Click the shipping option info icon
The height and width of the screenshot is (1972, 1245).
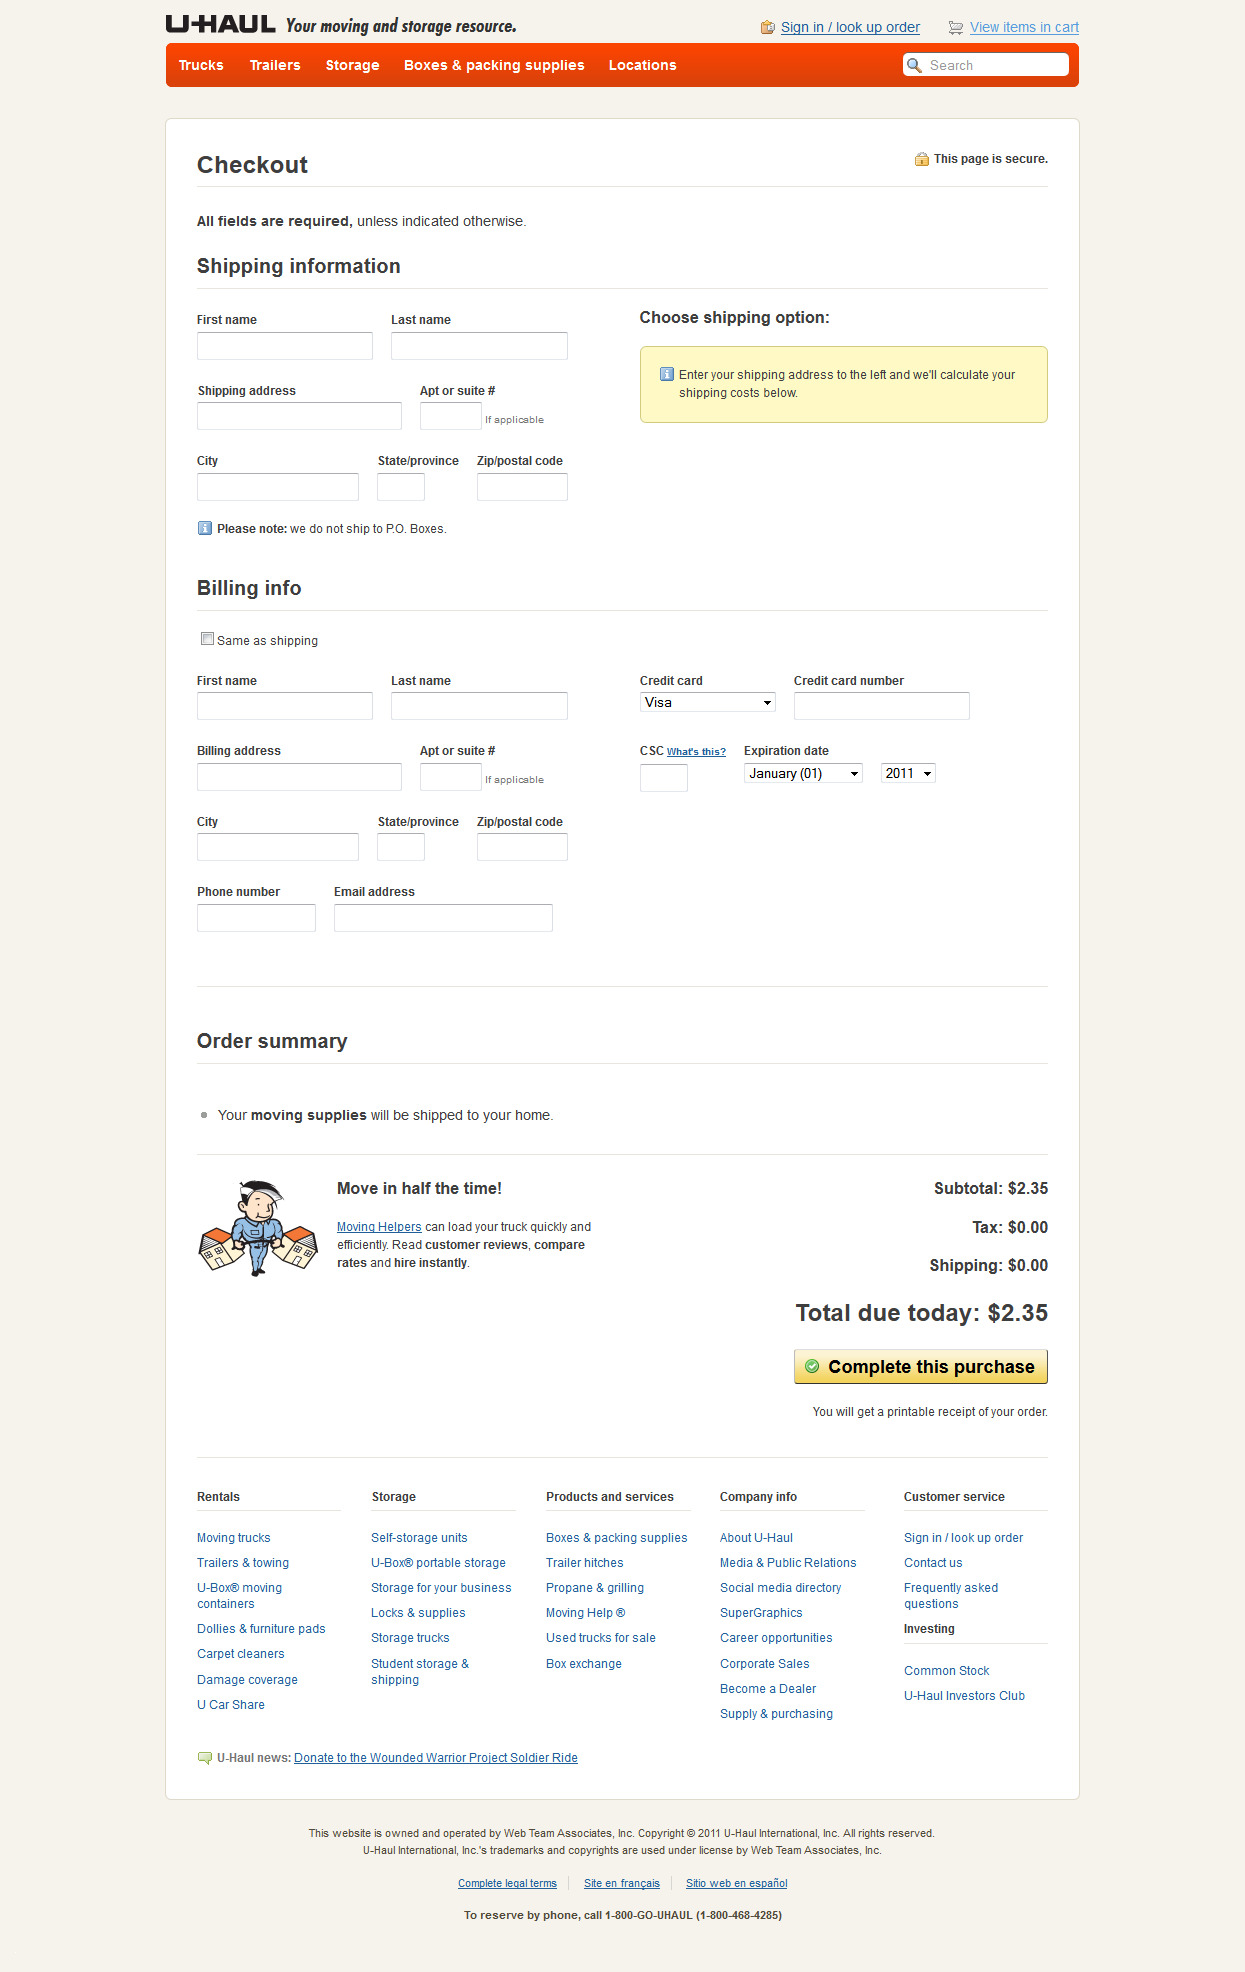point(667,374)
